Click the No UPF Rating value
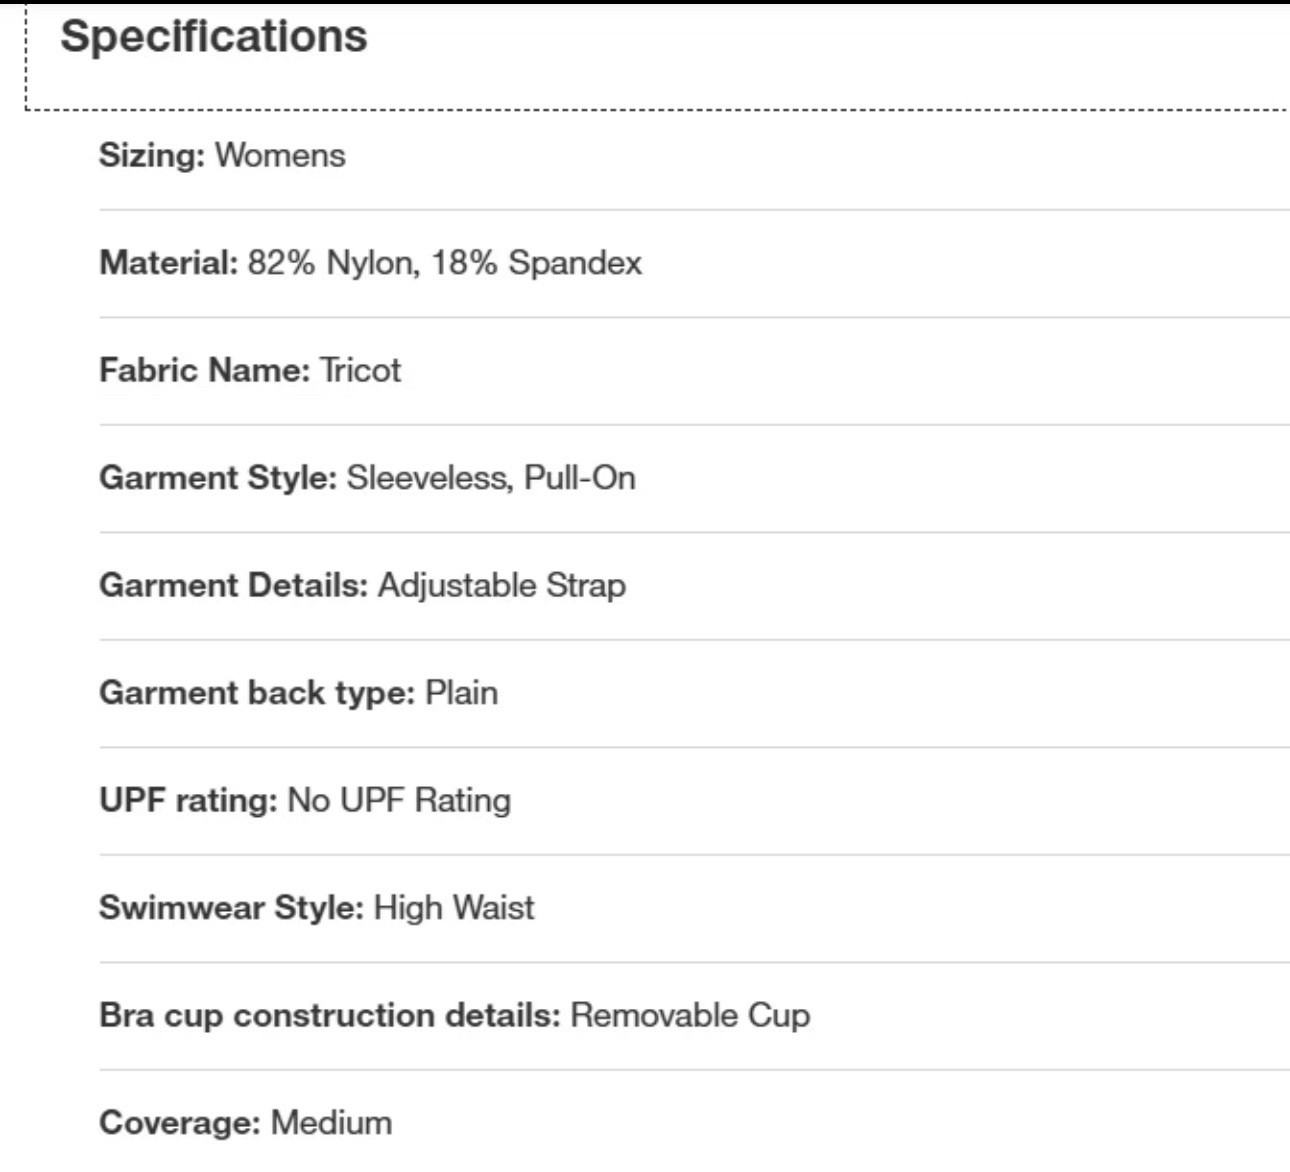The height and width of the screenshot is (1172, 1290). click(399, 801)
